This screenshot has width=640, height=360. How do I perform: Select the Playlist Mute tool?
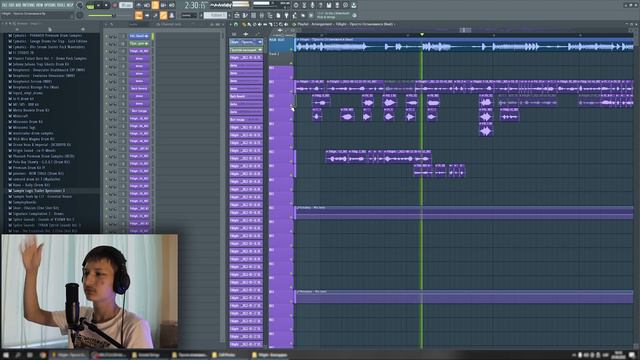coord(260,25)
